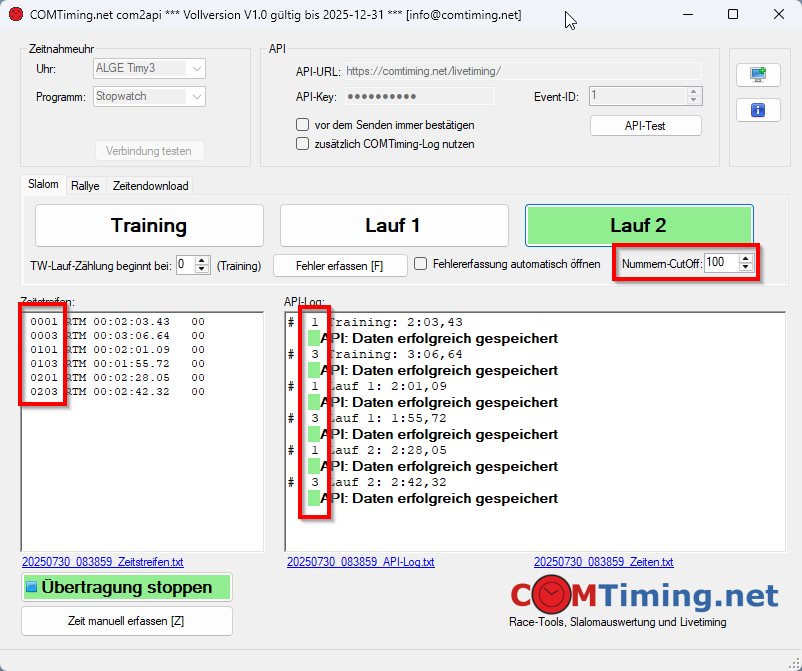Open the 20250730_083859_API-Log.txt link
Viewport: 802px width, 671px height.
pyautogui.click(x=361, y=562)
